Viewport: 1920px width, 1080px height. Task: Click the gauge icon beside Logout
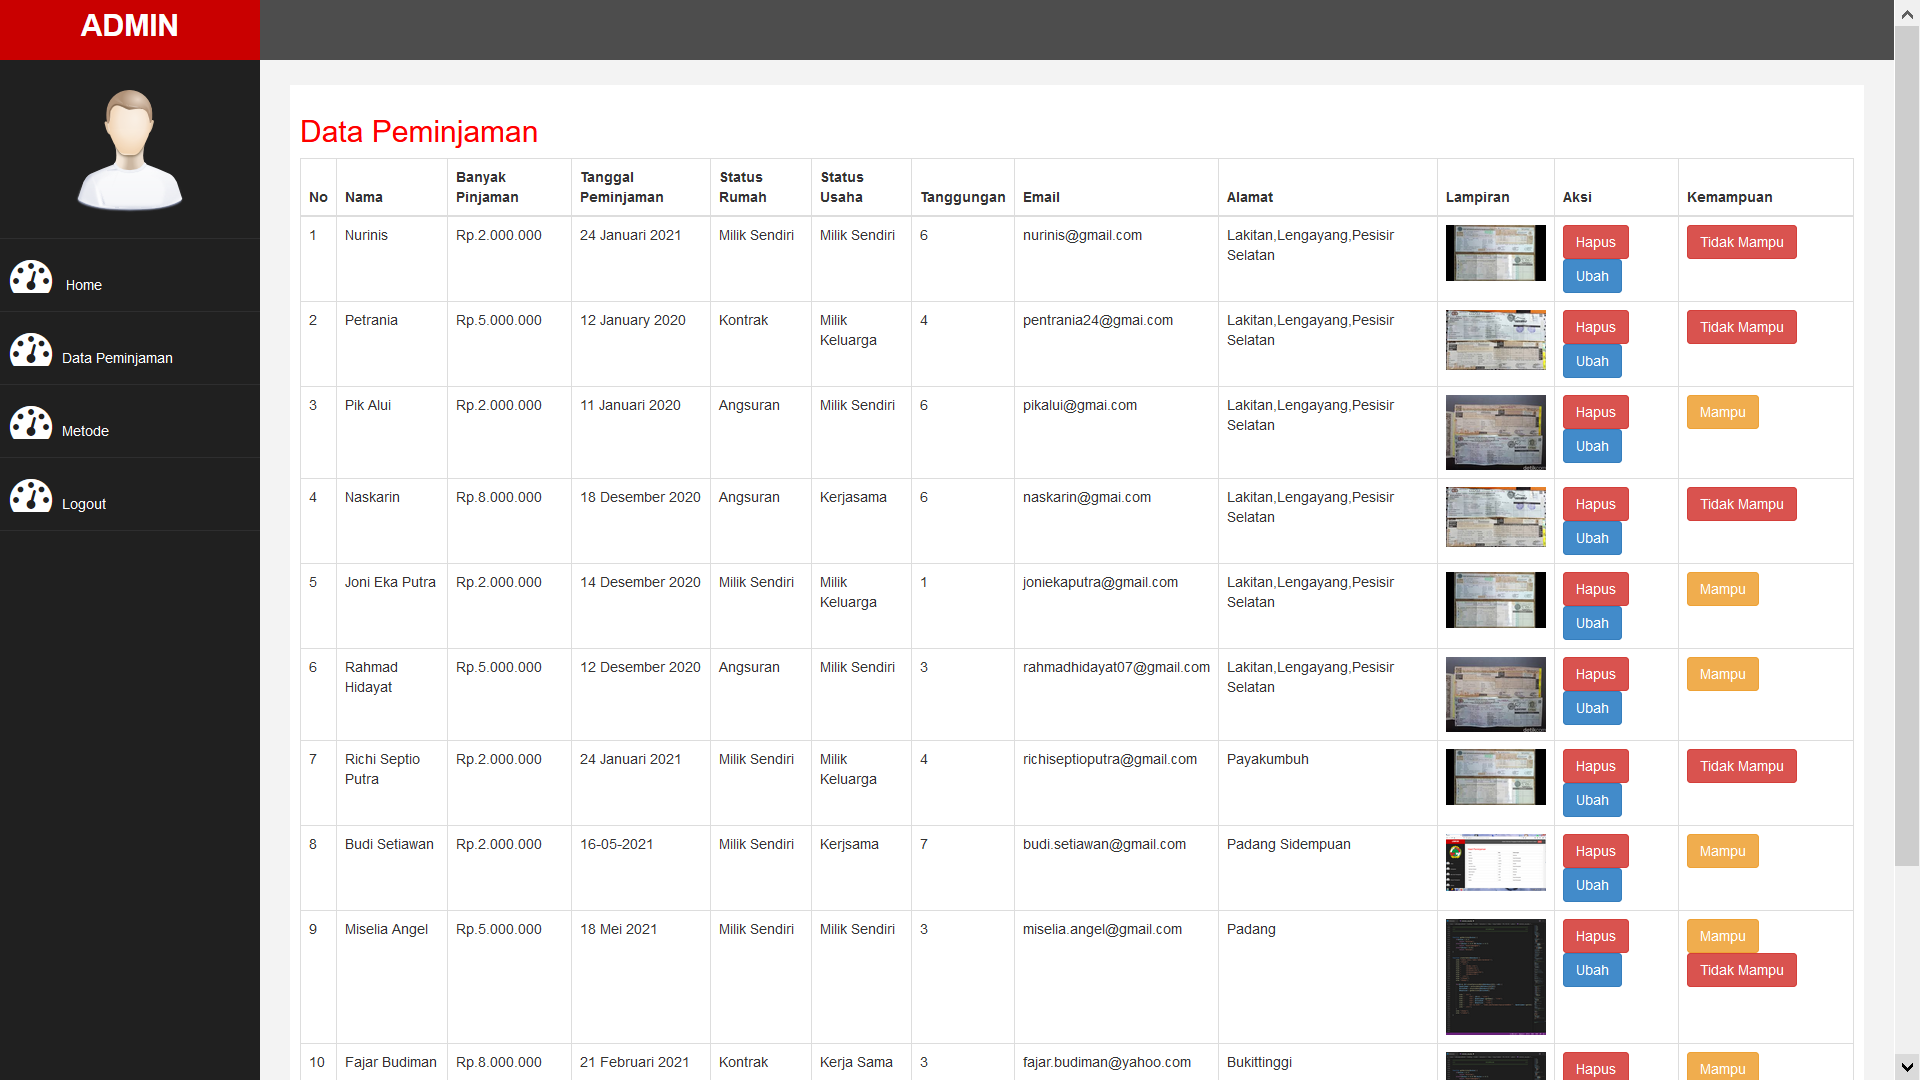(31, 496)
